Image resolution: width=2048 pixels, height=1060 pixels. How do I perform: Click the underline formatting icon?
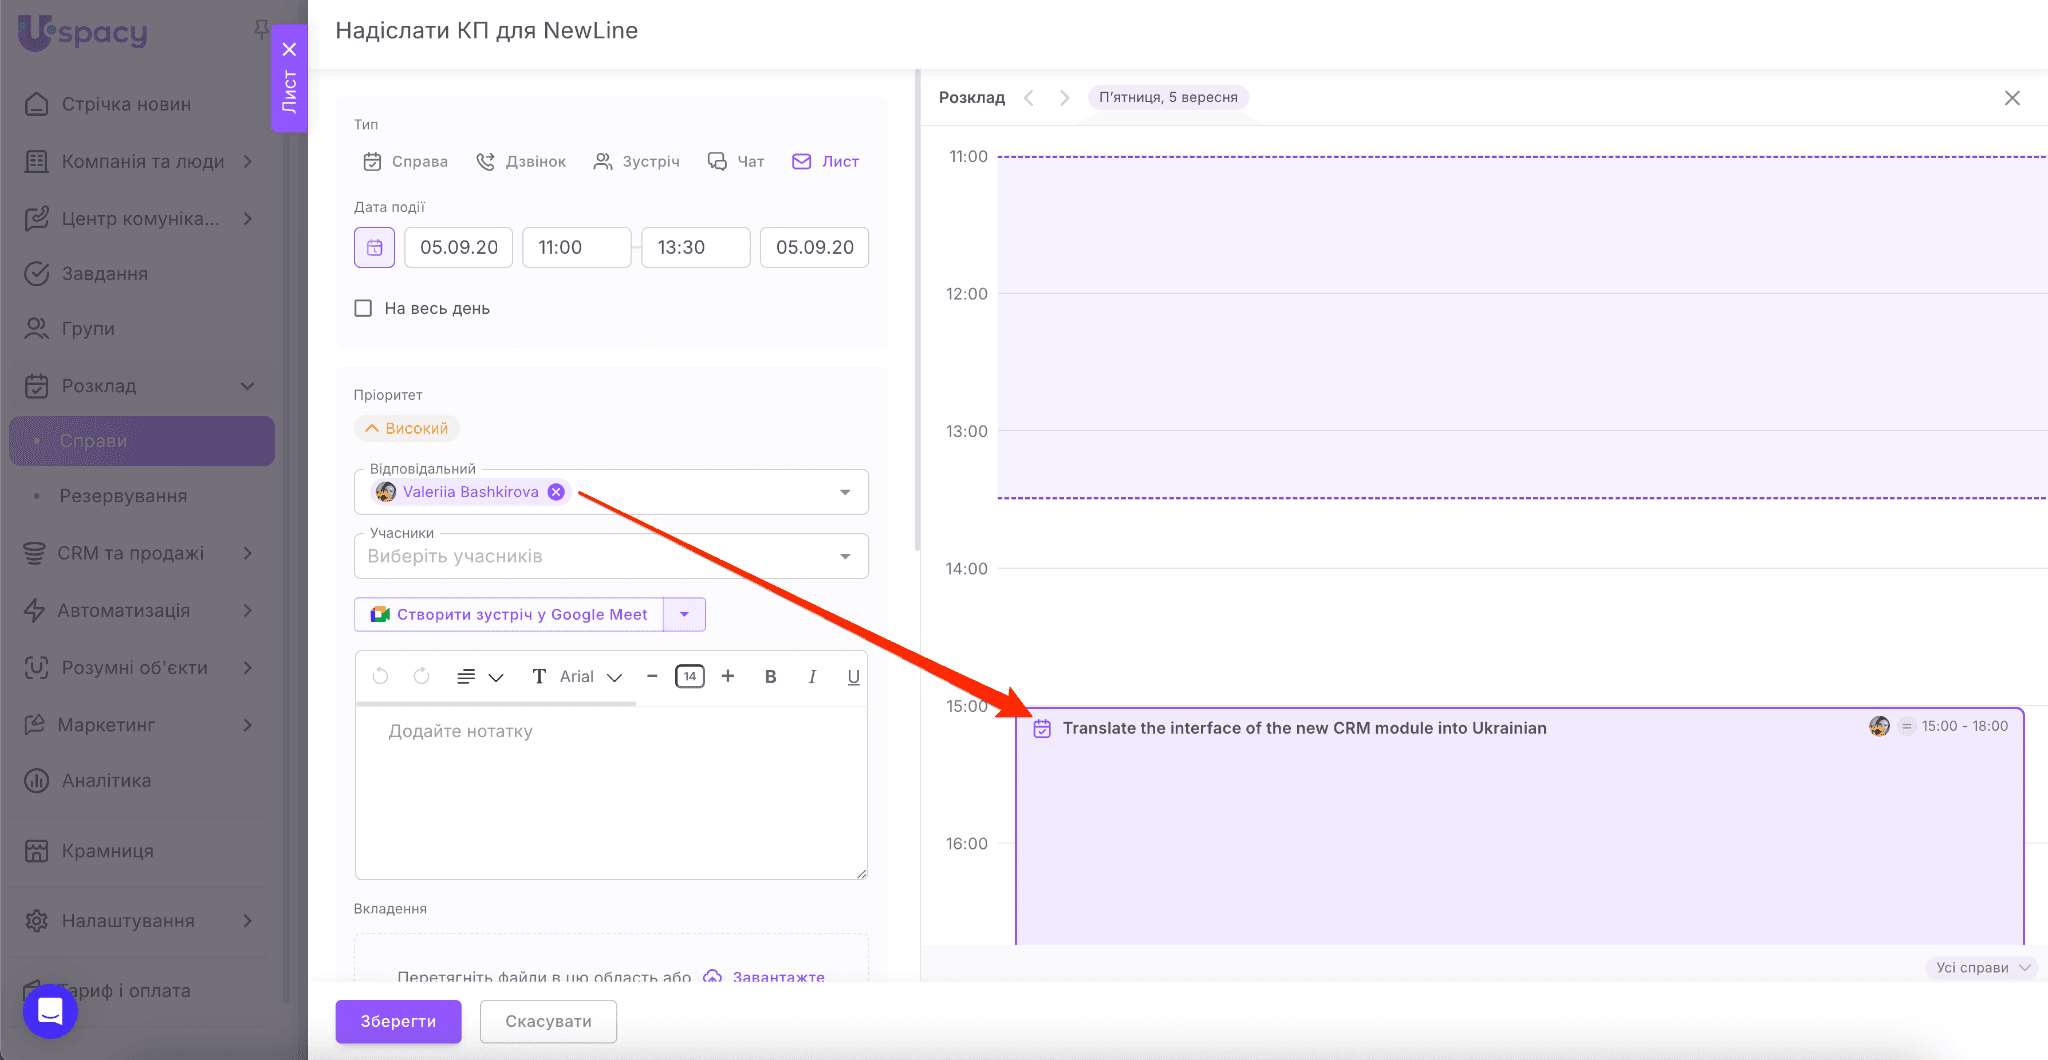click(853, 677)
